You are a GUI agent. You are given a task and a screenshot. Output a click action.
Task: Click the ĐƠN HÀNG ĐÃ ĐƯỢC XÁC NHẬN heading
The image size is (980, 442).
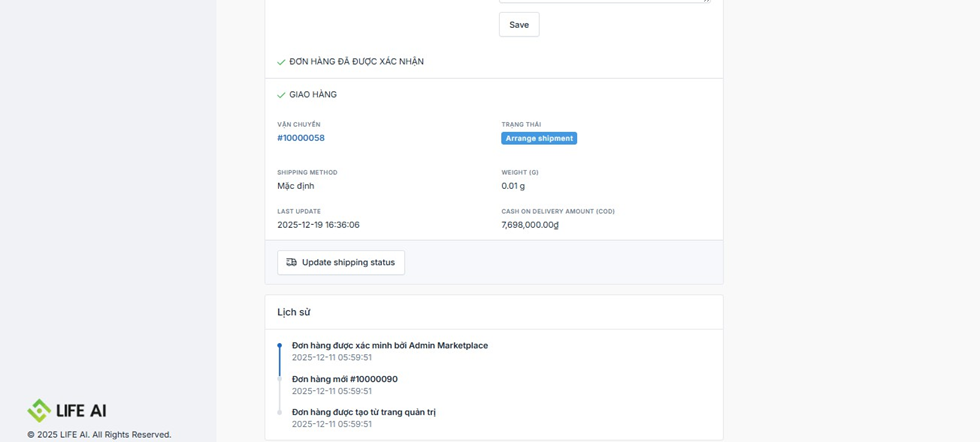pyautogui.click(x=356, y=62)
